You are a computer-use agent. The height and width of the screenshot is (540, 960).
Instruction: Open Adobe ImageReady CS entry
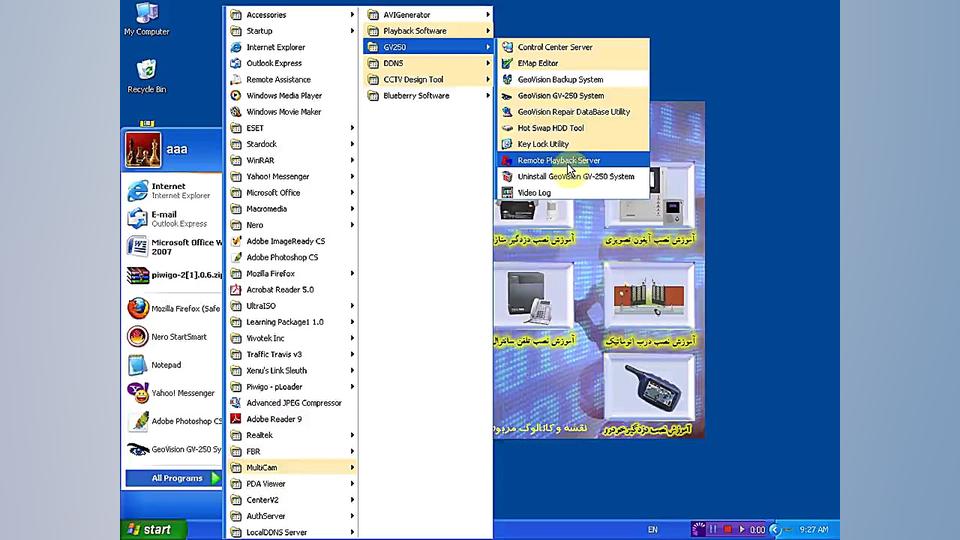coord(291,241)
